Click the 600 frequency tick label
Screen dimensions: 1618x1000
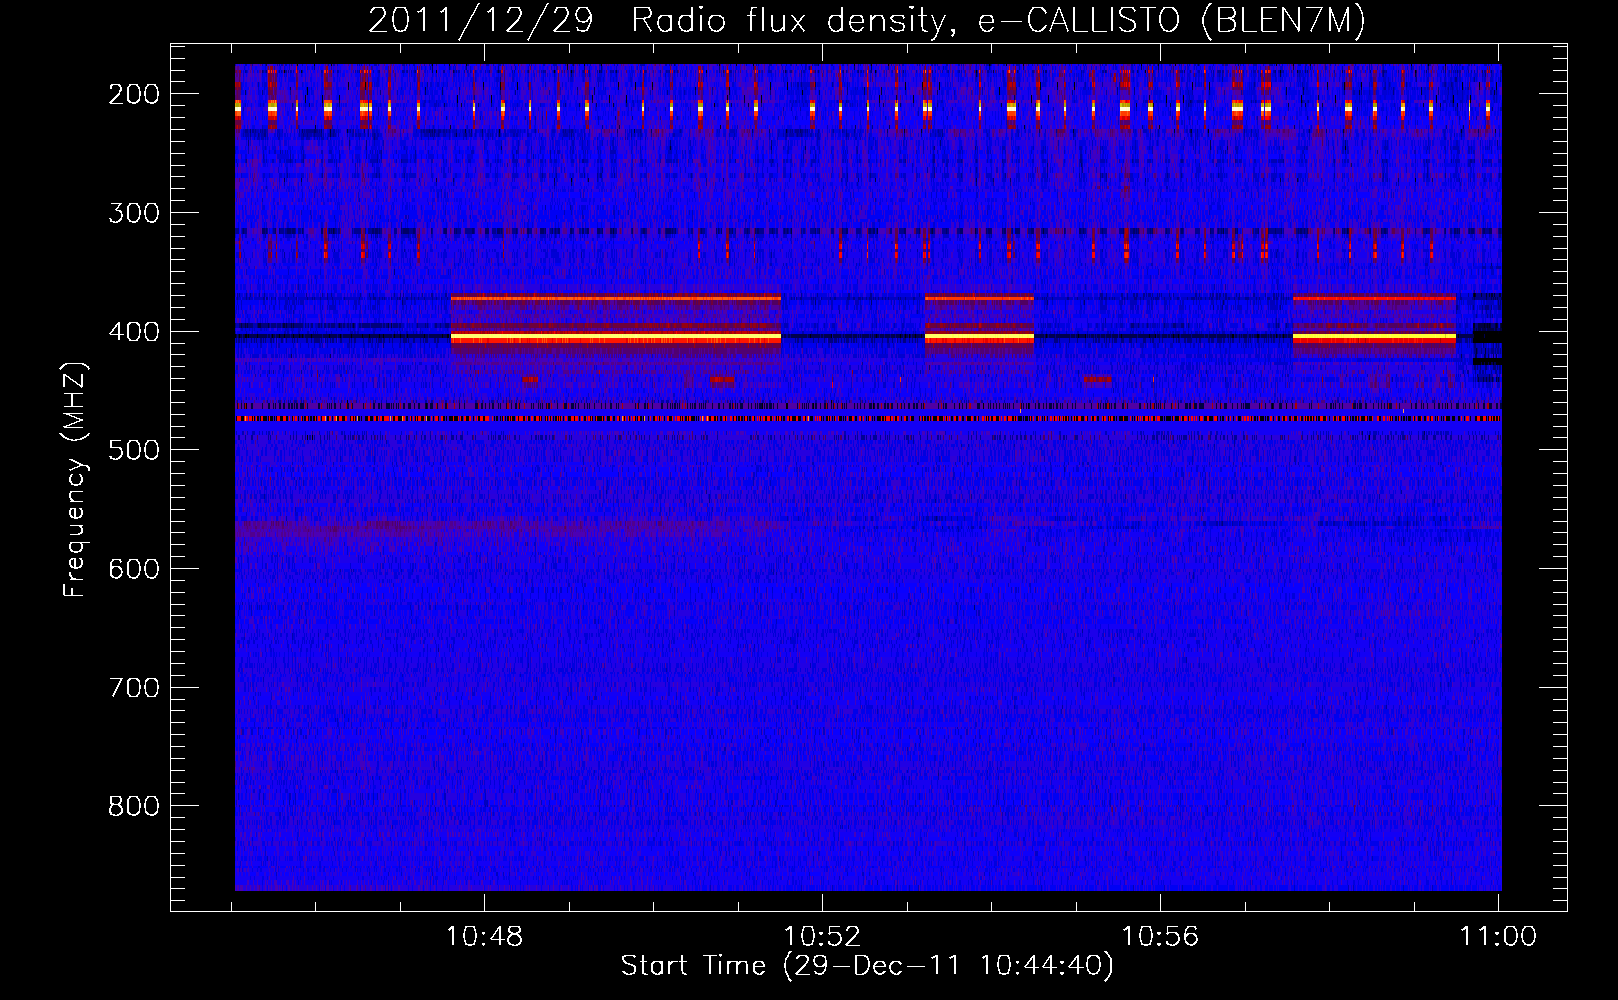pyautogui.click(x=134, y=569)
